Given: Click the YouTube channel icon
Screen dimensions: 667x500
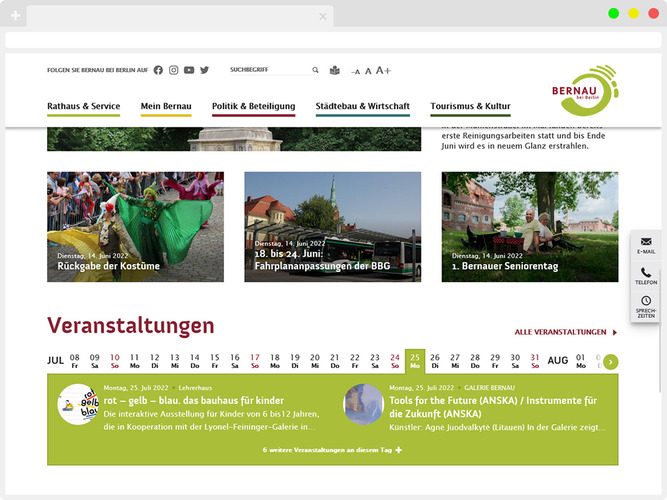Looking at the screenshot, I should tap(189, 70).
